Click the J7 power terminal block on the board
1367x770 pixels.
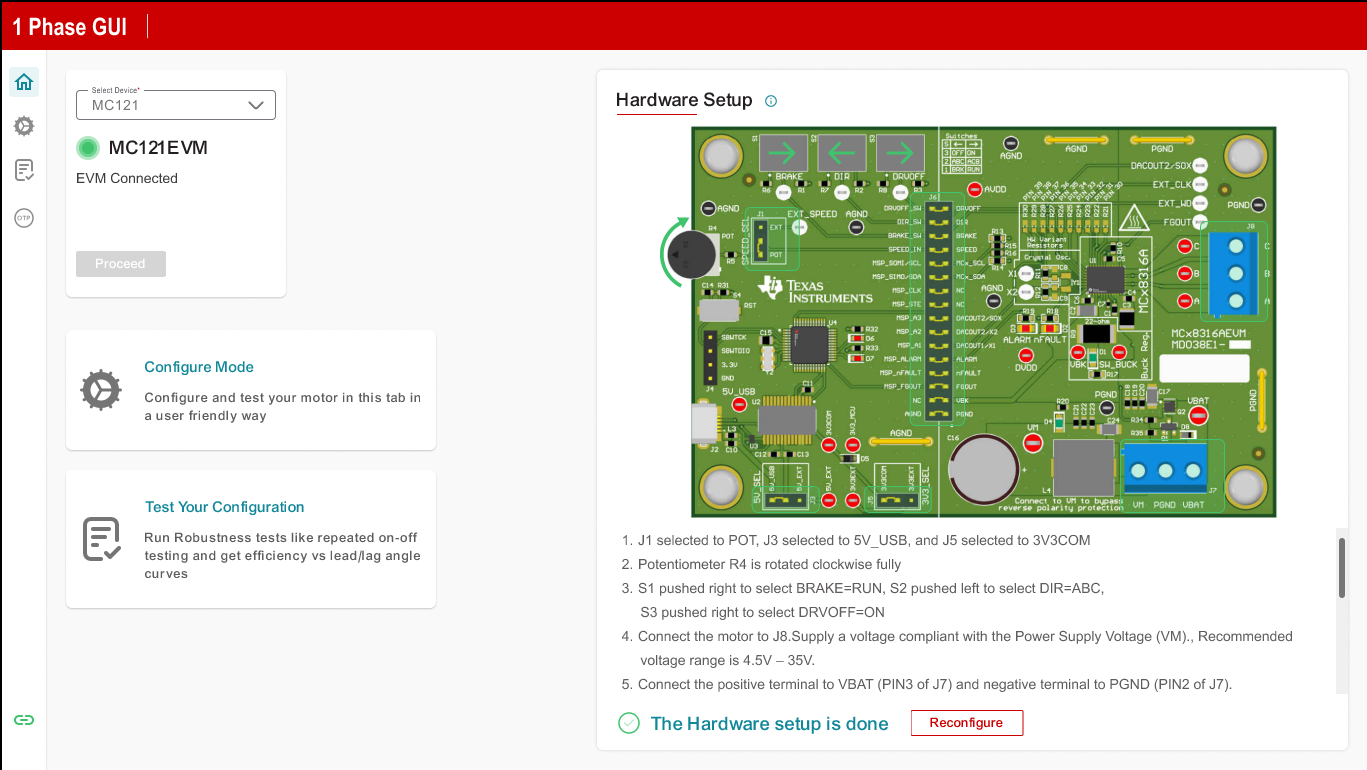click(1165, 470)
